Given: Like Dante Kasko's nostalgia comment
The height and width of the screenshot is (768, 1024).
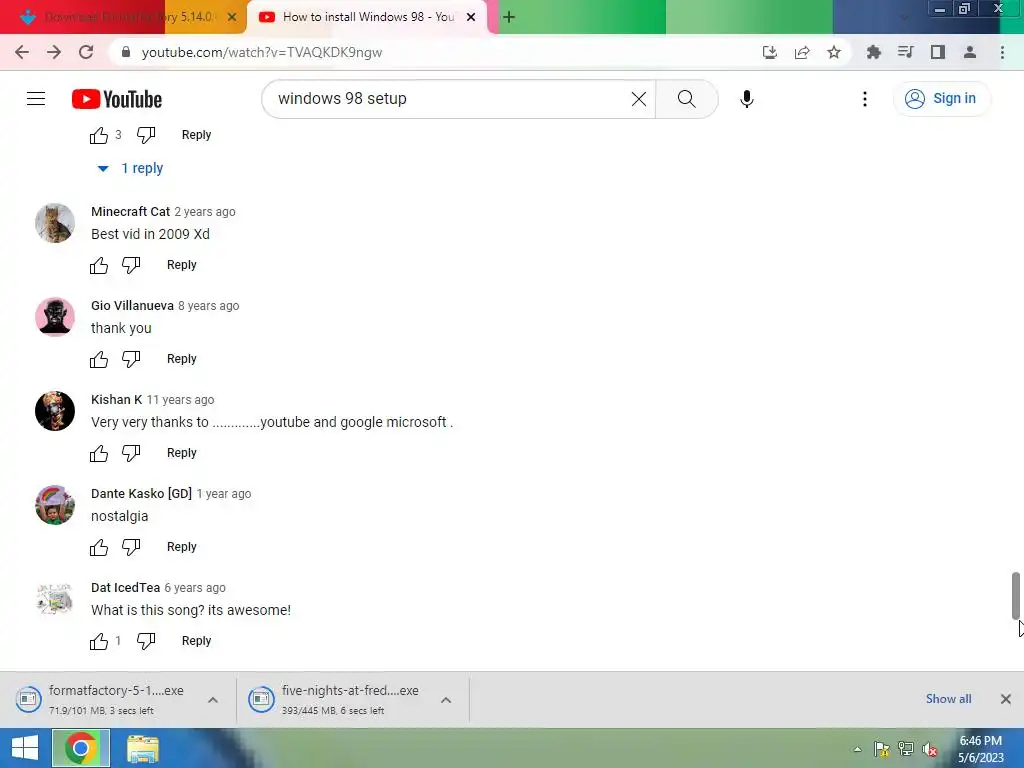Looking at the screenshot, I should (99, 547).
